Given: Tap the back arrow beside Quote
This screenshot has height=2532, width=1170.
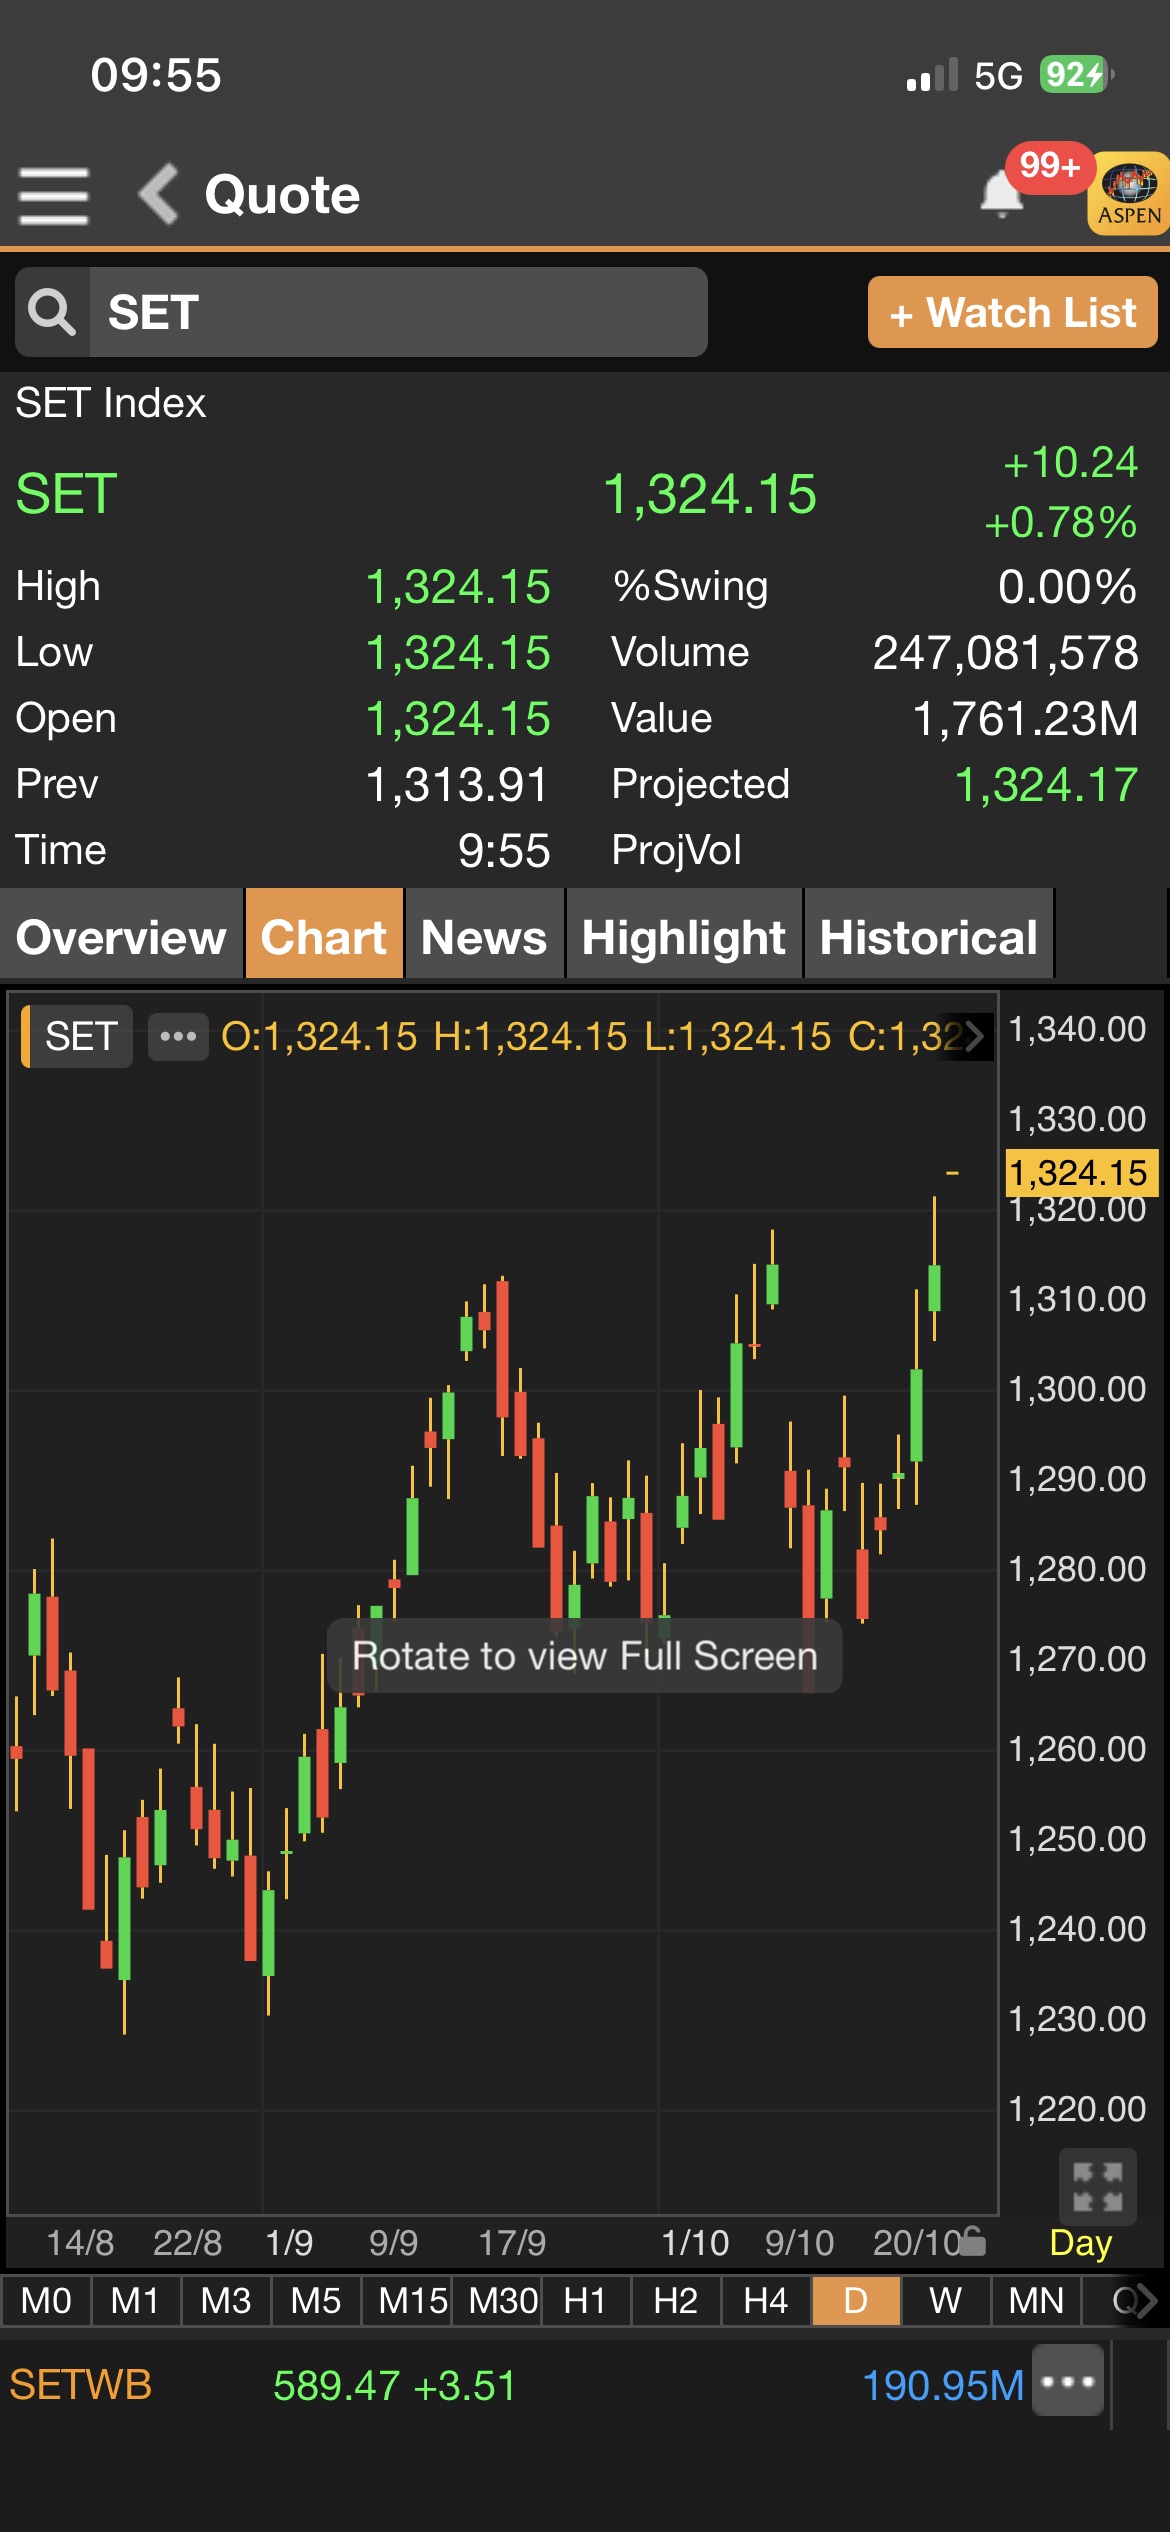Looking at the screenshot, I should [x=159, y=194].
